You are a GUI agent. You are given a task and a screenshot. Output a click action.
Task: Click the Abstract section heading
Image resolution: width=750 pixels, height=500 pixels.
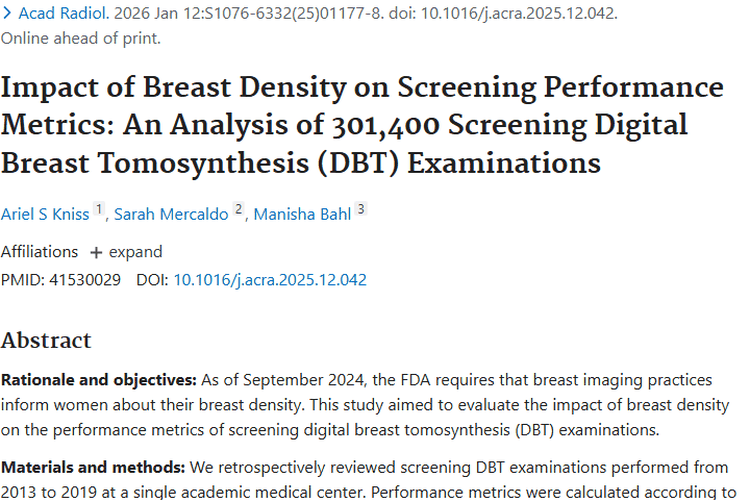tap(46, 340)
